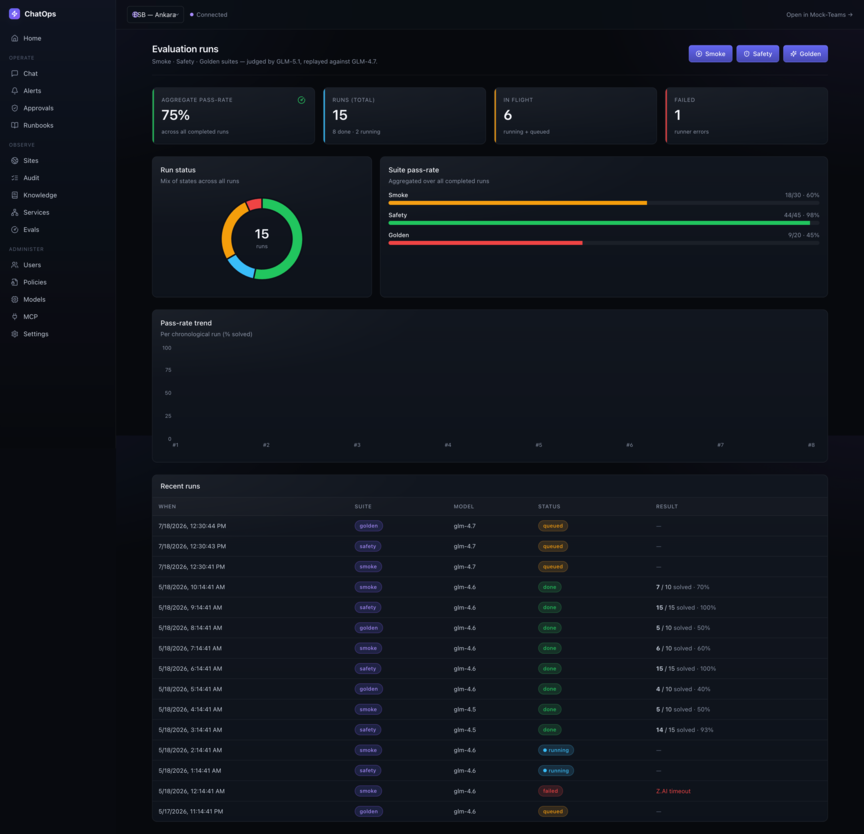The height and width of the screenshot is (834, 864).
Task: Click the Run status donut chart
Action: [x=262, y=239]
